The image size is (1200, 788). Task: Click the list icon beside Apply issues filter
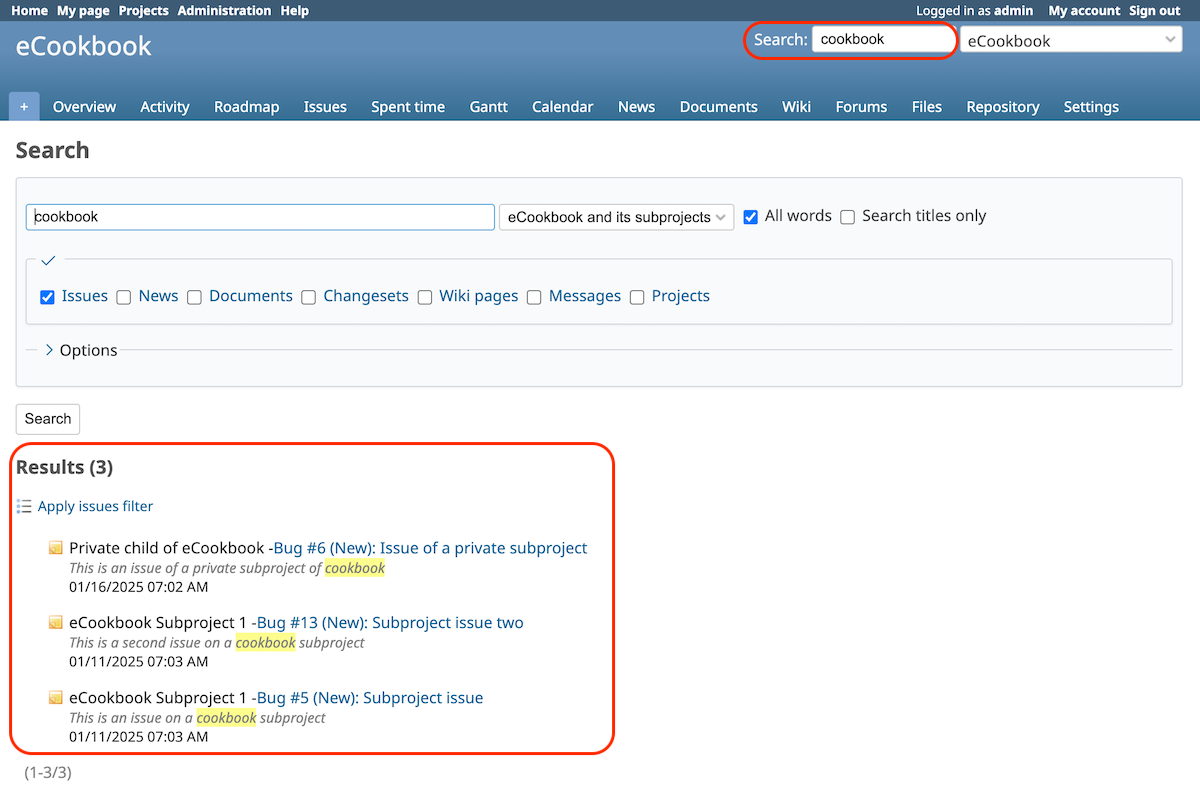point(22,506)
